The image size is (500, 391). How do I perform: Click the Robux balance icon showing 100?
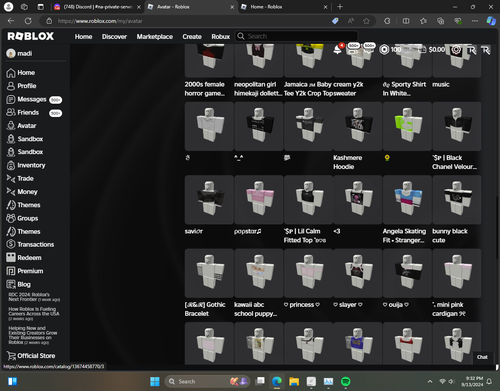384,50
